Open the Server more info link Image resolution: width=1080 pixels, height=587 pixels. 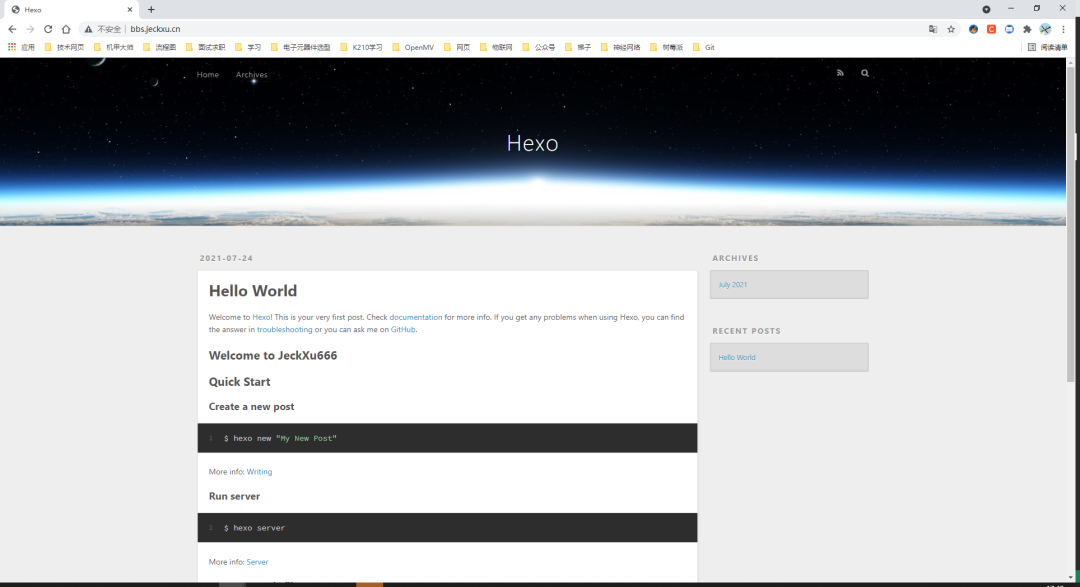[257, 562]
